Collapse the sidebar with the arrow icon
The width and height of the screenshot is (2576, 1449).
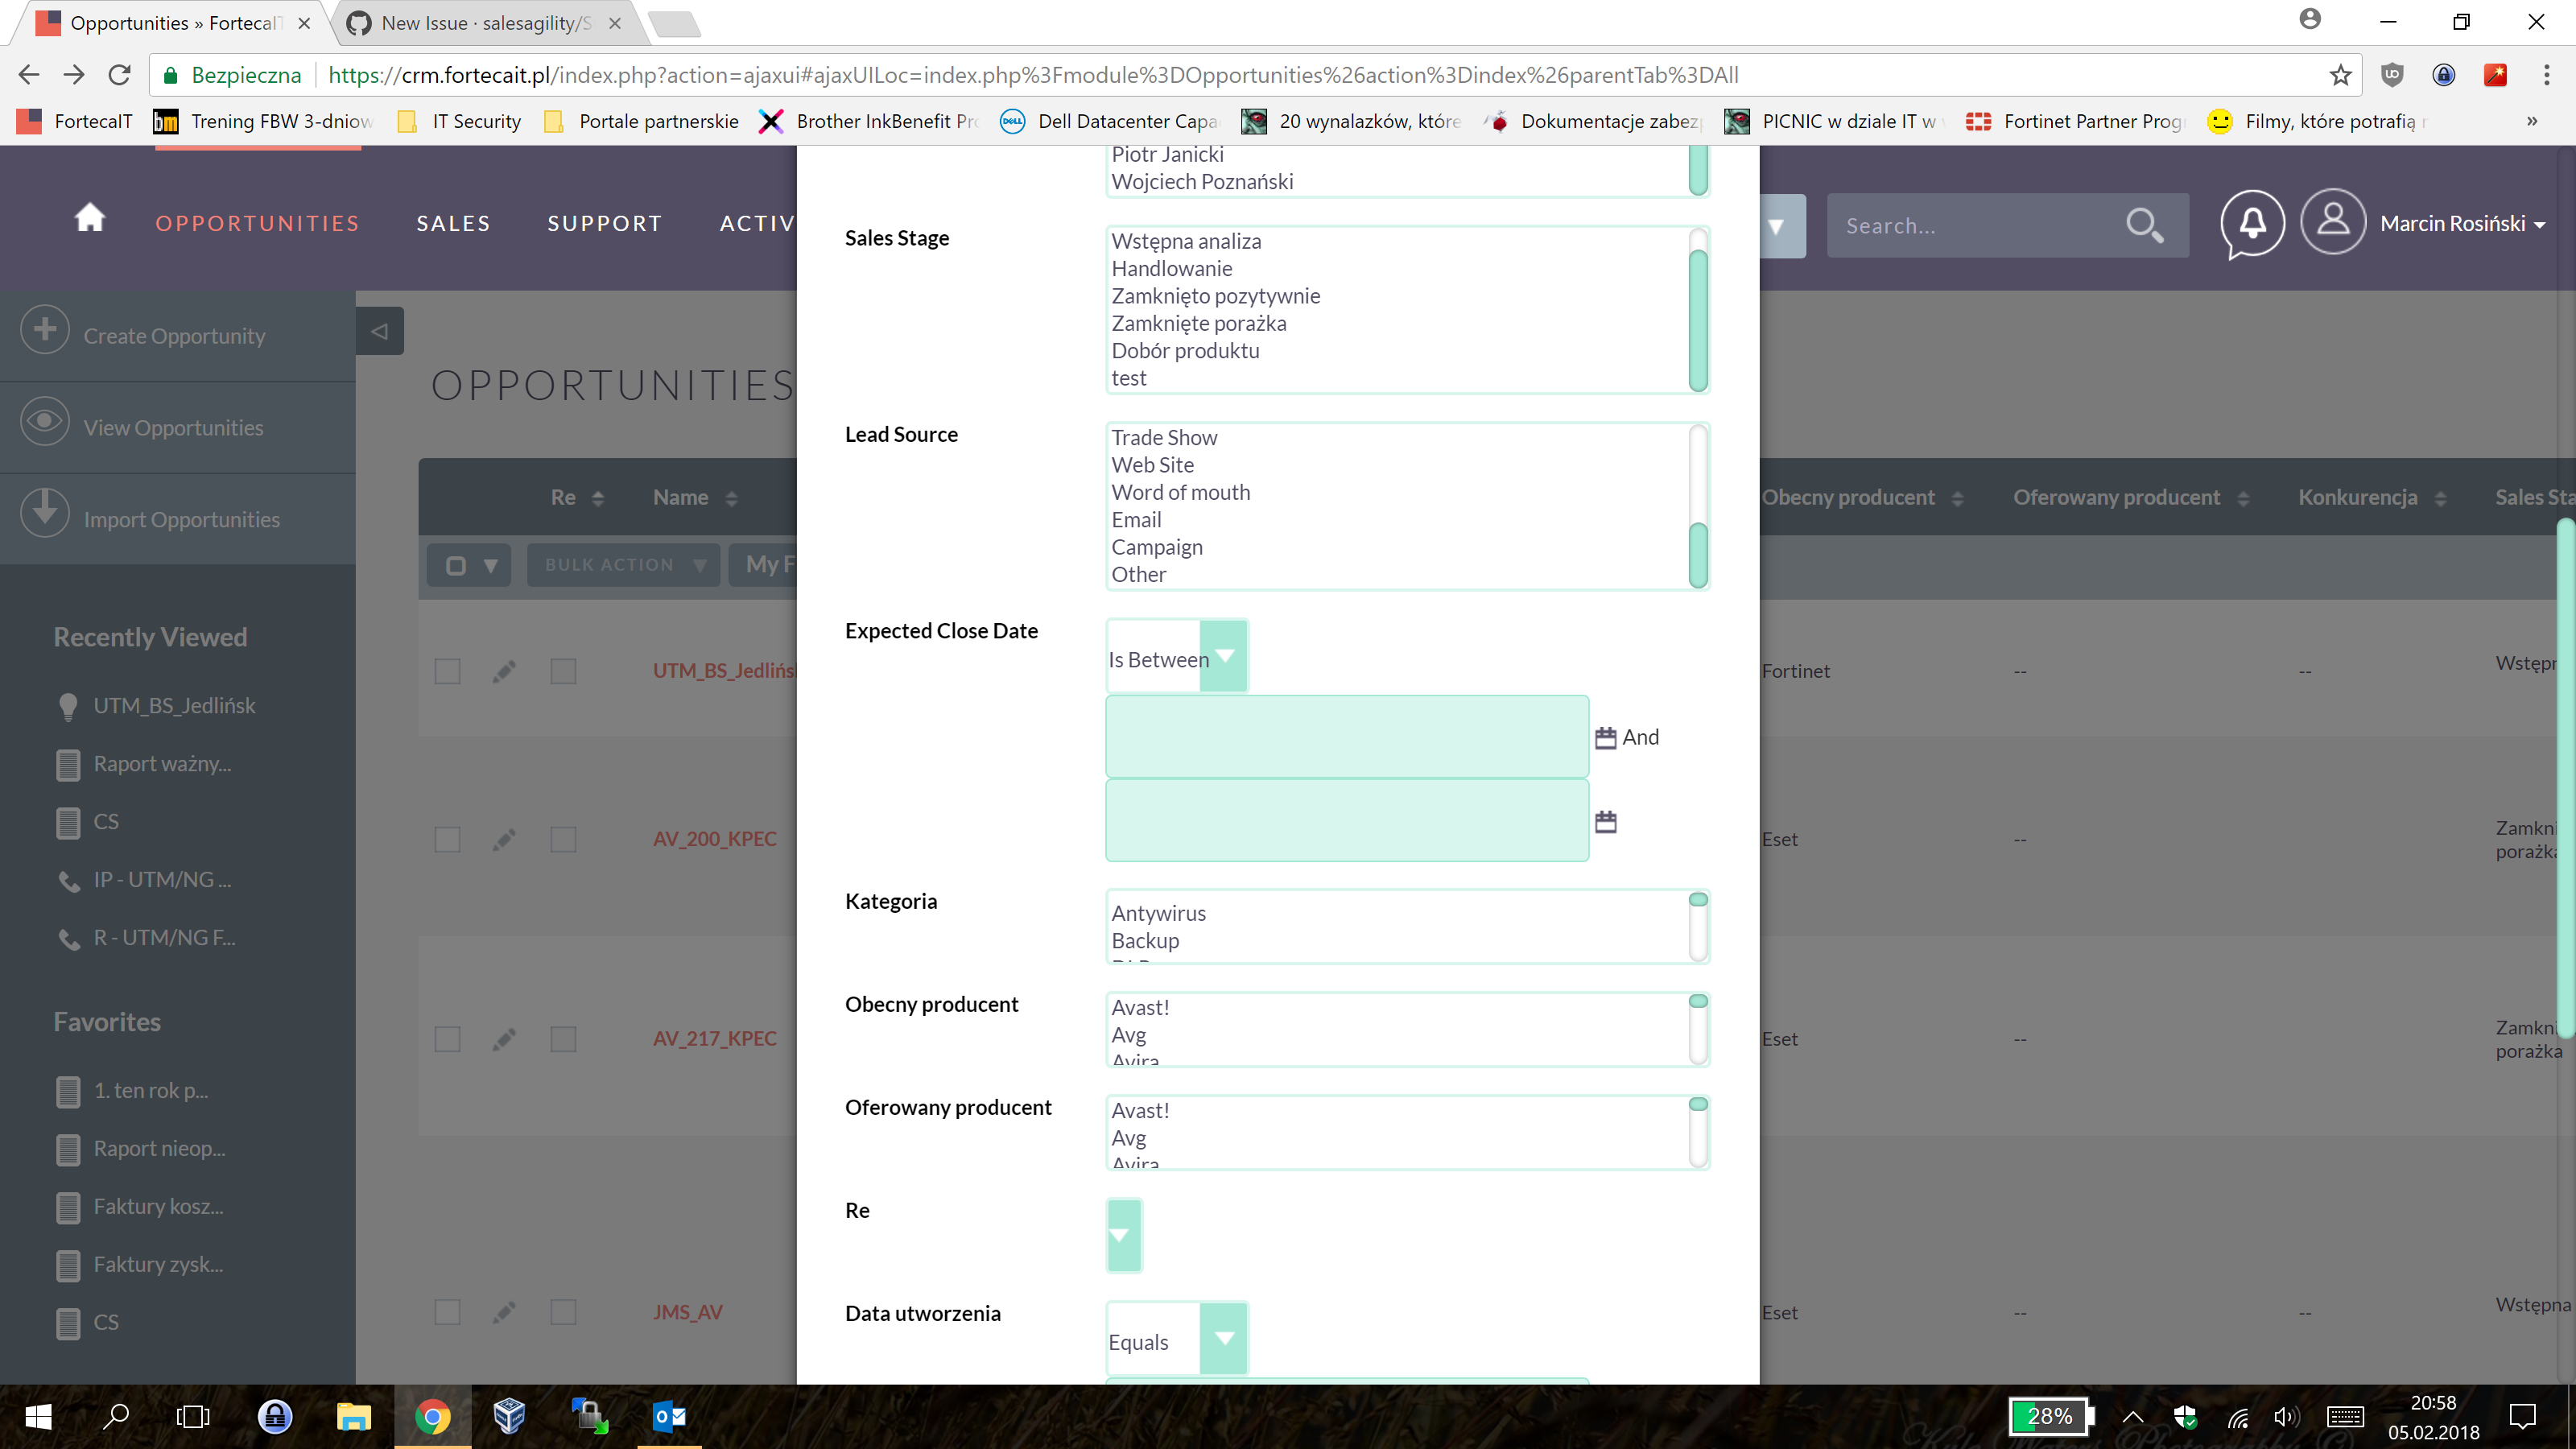pyautogui.click(x=379, y=330)
